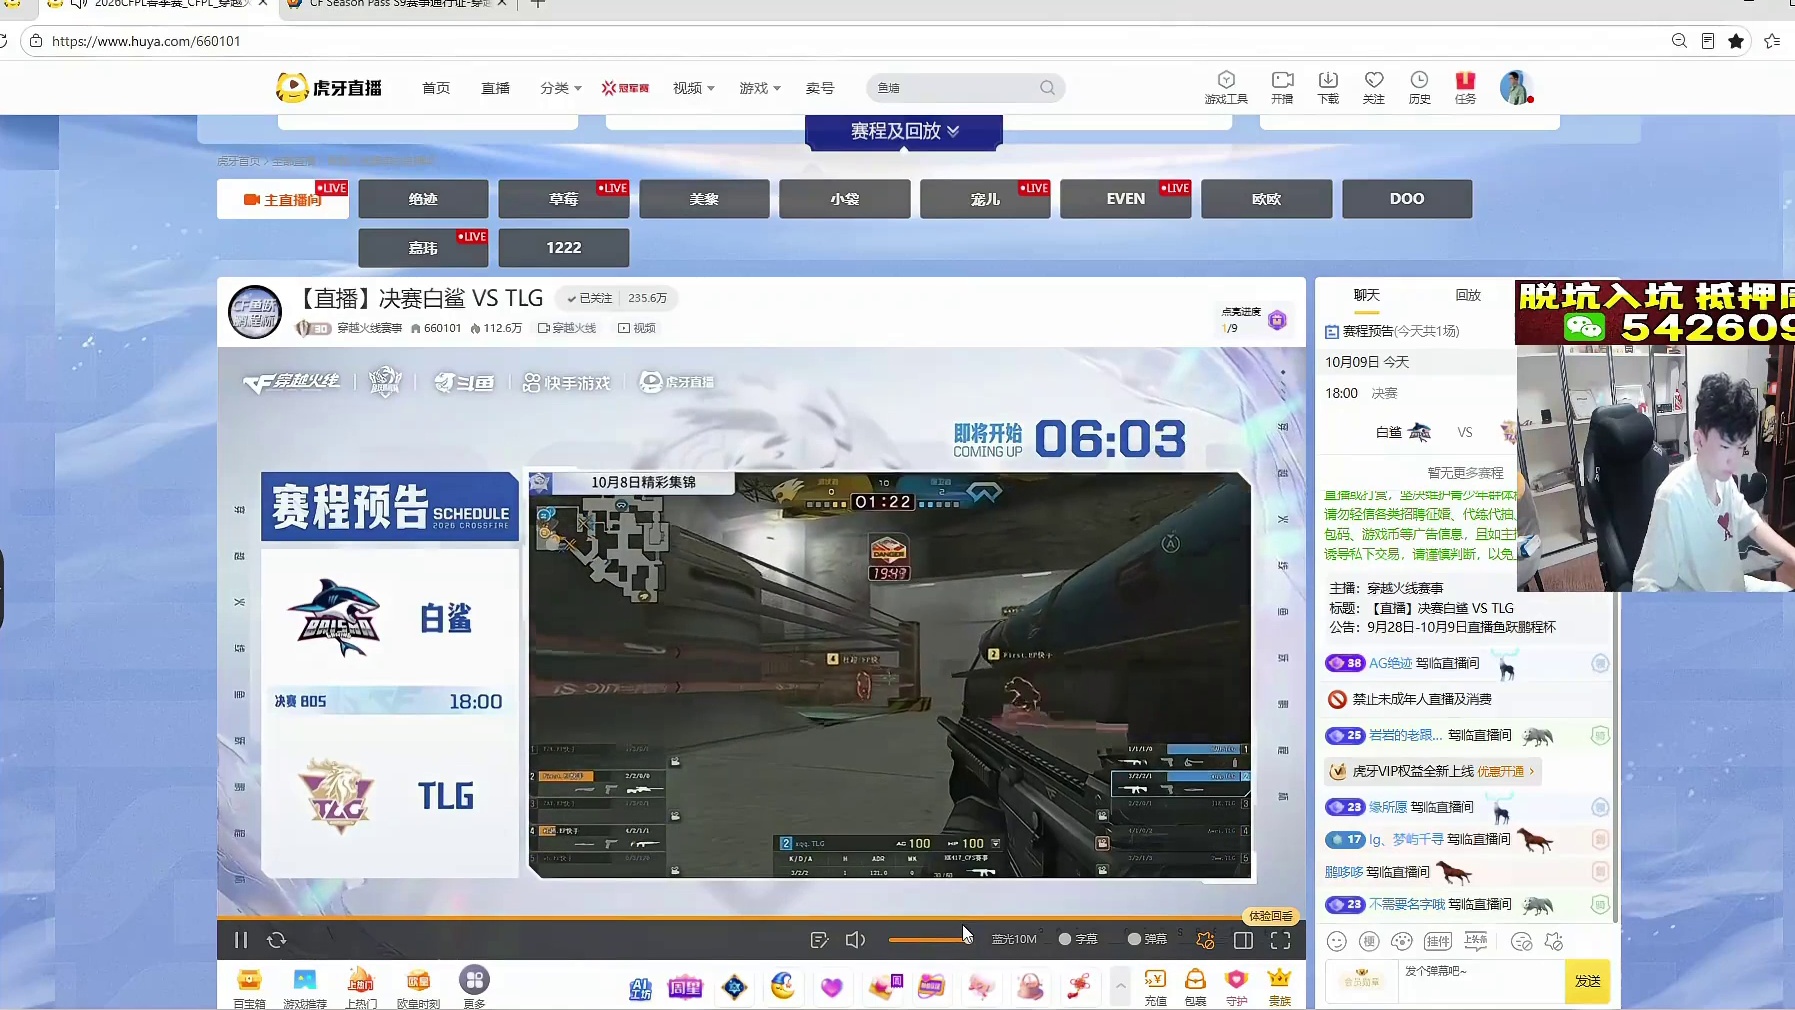Switch to the 回放 tab in sidebar
The image size is (1795, 1010).
pyautogui.click(x=1468, y=295)
